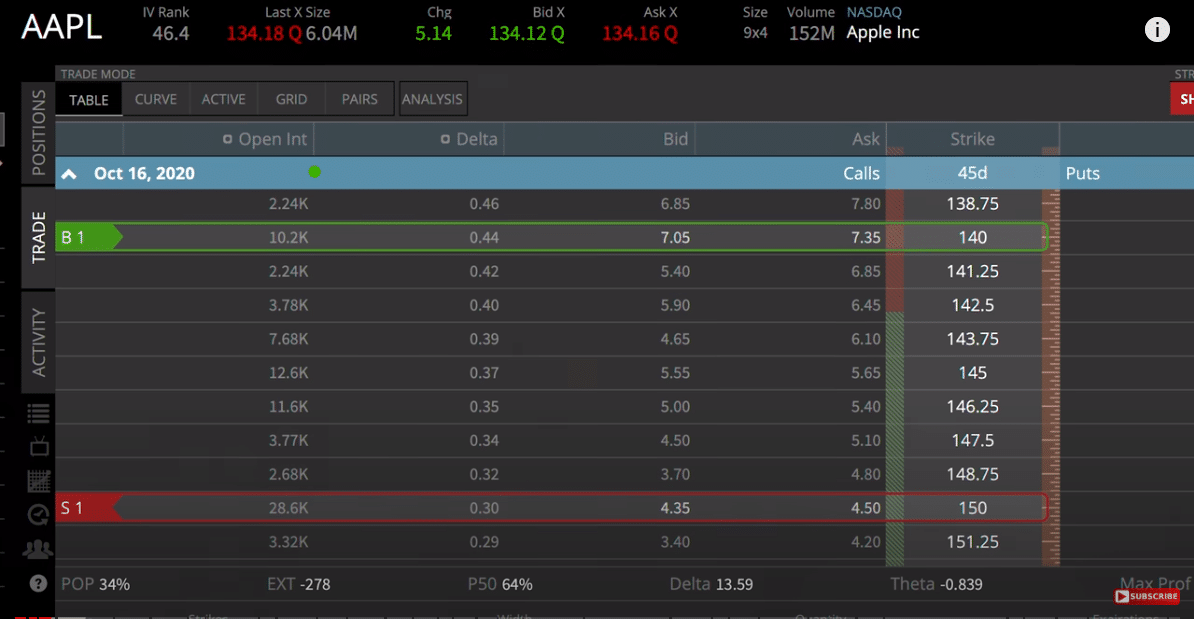Open the people follow icon in sidebar
Screen dimensions: 1194x619
pyautogui.click(x=37, y=548)
